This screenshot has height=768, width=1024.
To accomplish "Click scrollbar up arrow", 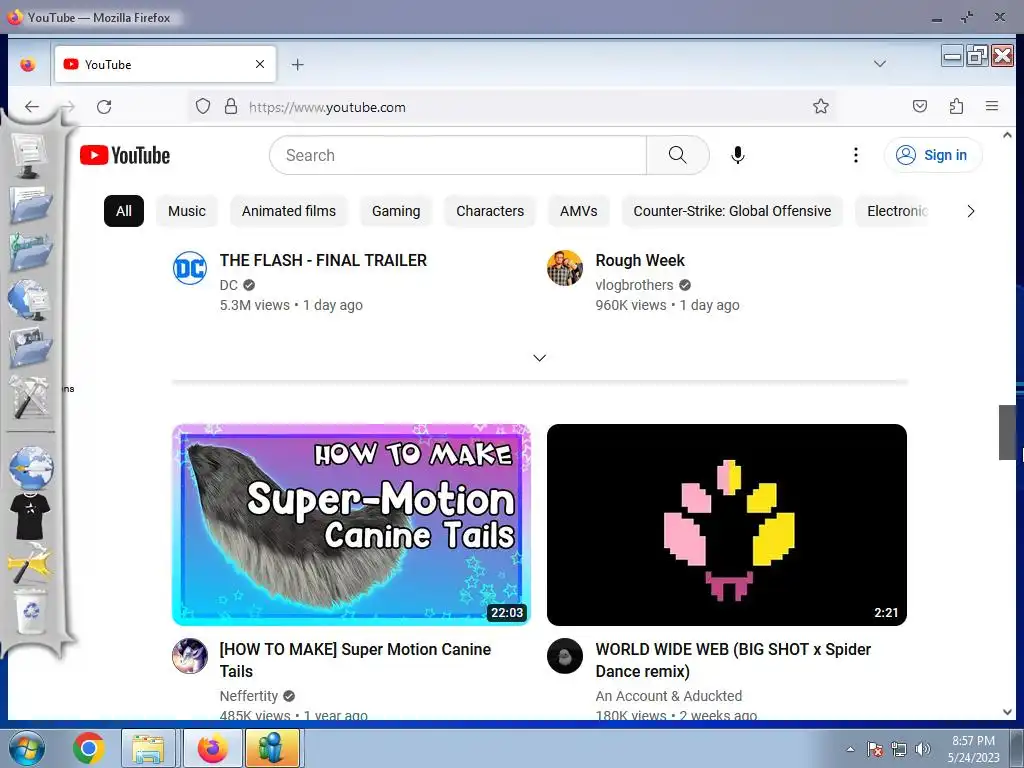I will point(1007,135).
